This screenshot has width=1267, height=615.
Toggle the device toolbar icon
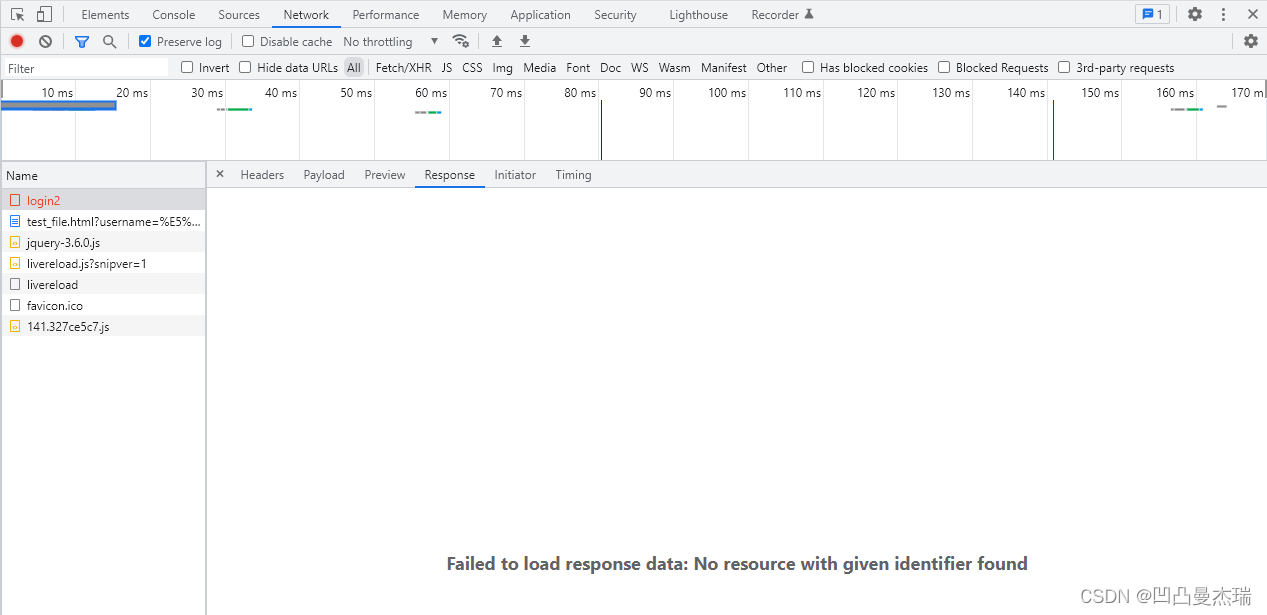[x=44, y=15]
